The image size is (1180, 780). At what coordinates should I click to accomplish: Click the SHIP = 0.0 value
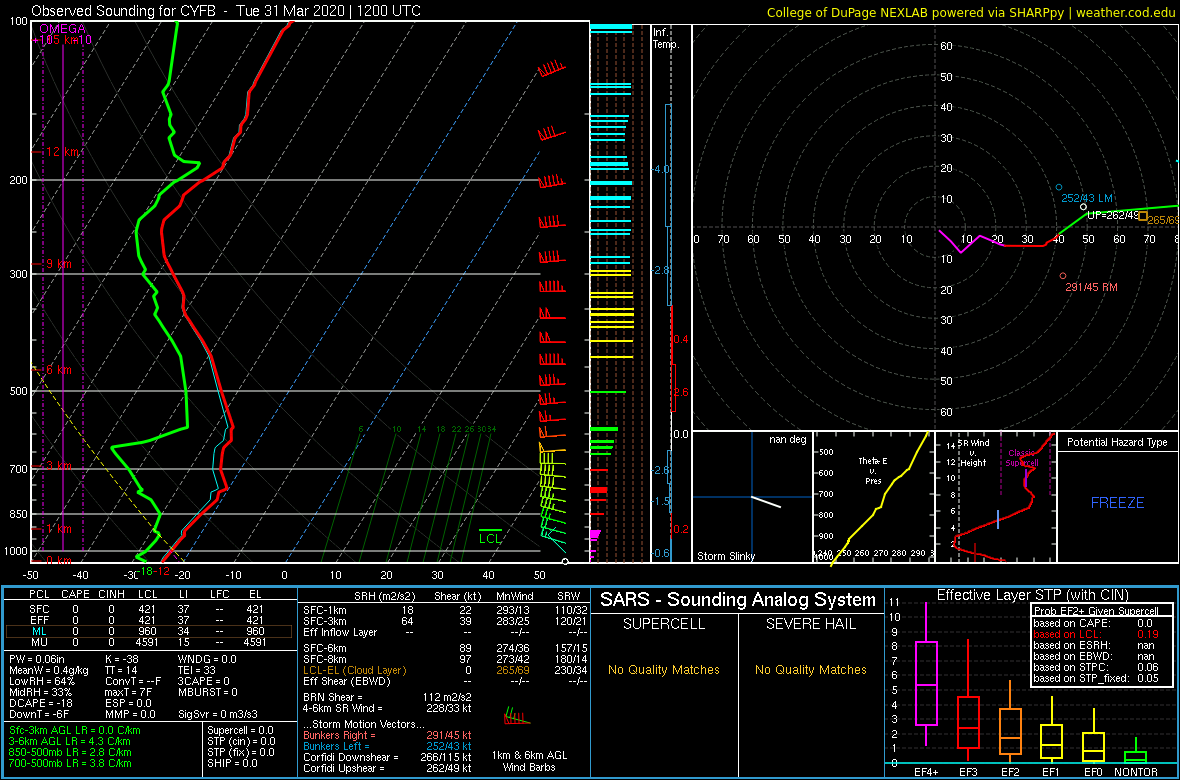(234, 763)
